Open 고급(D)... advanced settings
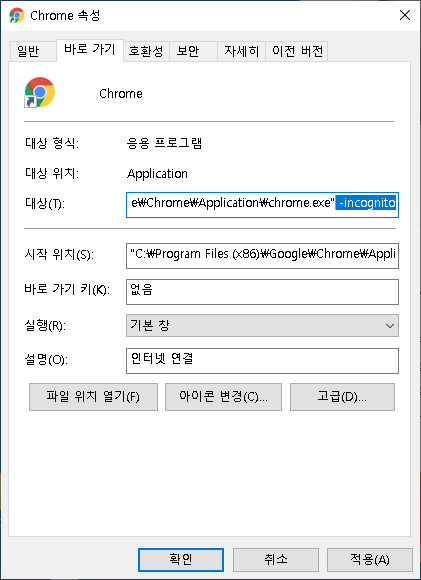Viewport: 421px width, 580px height. (342, 397)
